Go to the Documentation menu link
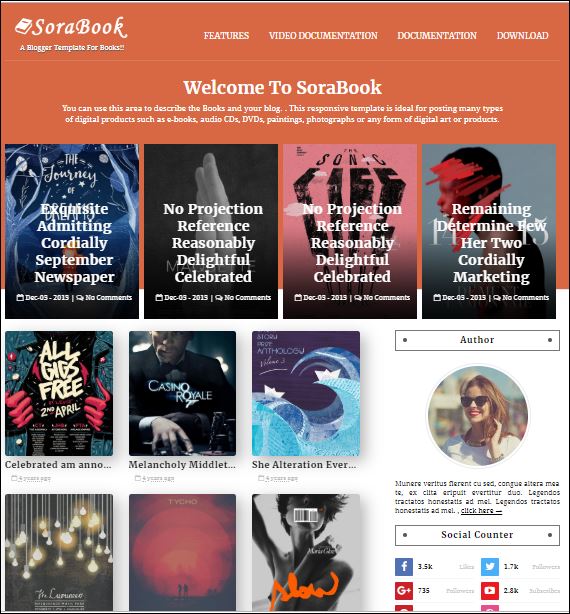This screenshot has width=570, height=614. click(x=437, y=36)
